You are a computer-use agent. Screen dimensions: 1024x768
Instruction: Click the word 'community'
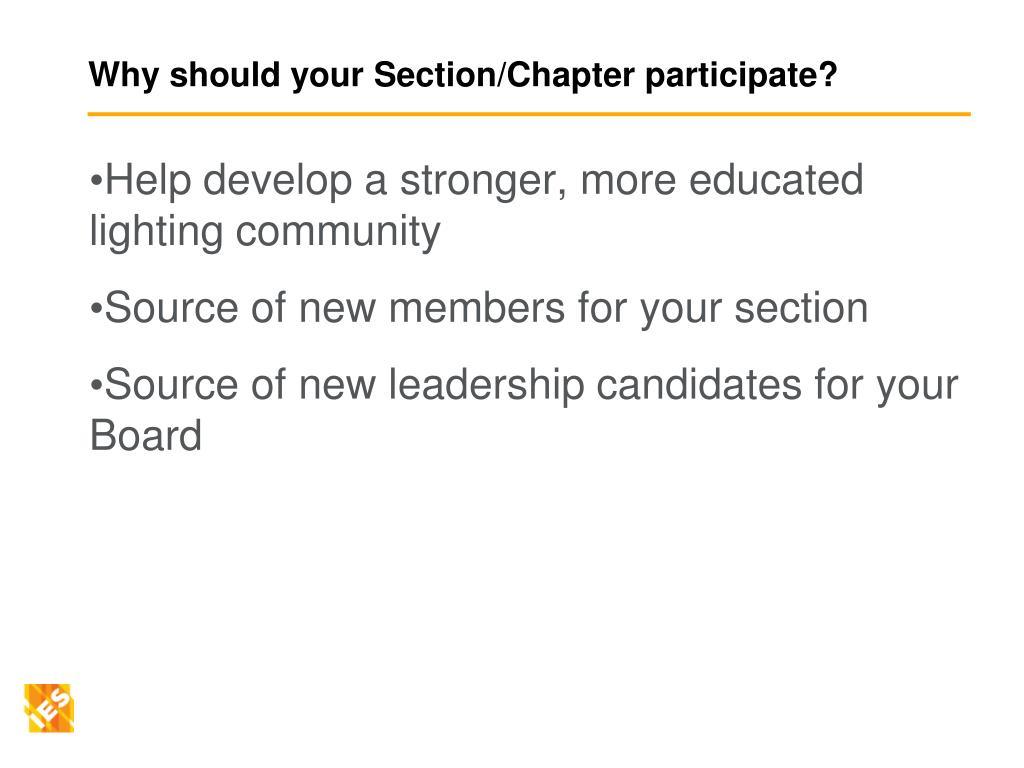(x=338, y=233)
